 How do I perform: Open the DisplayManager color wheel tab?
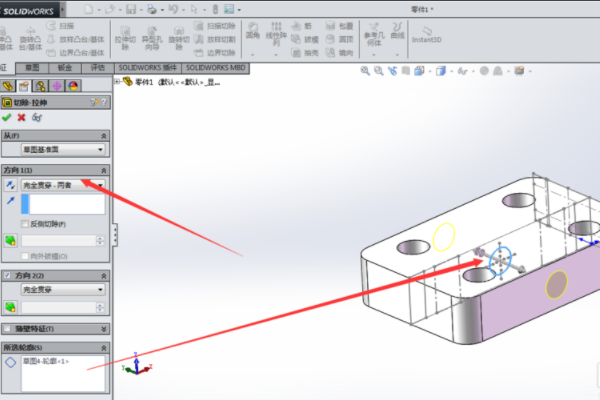pyautogui.click(x=73, y=86)
